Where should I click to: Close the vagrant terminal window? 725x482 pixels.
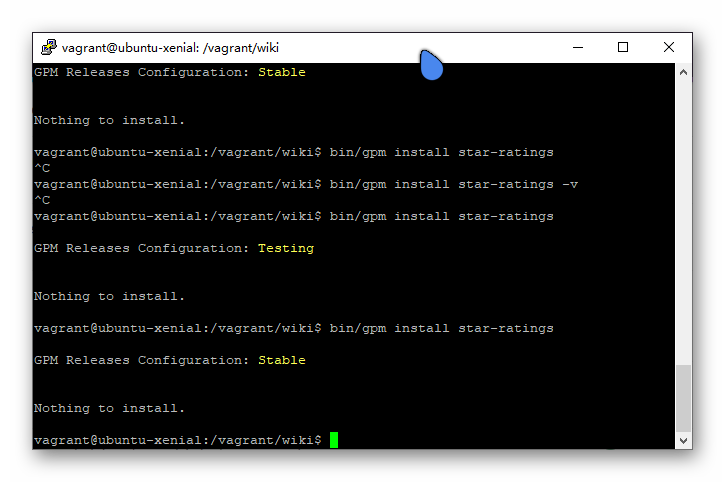coord(669,47)
